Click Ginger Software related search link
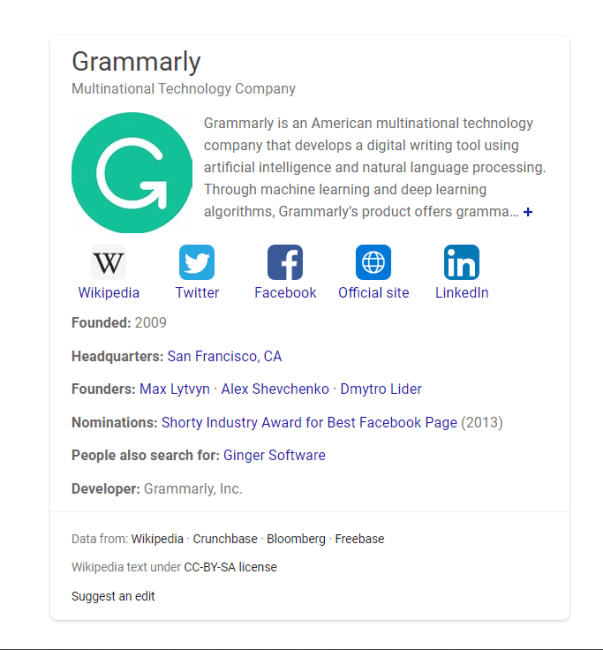Image resolution: width=603 pixels, height=650 pixels. [x=274, y=455]
